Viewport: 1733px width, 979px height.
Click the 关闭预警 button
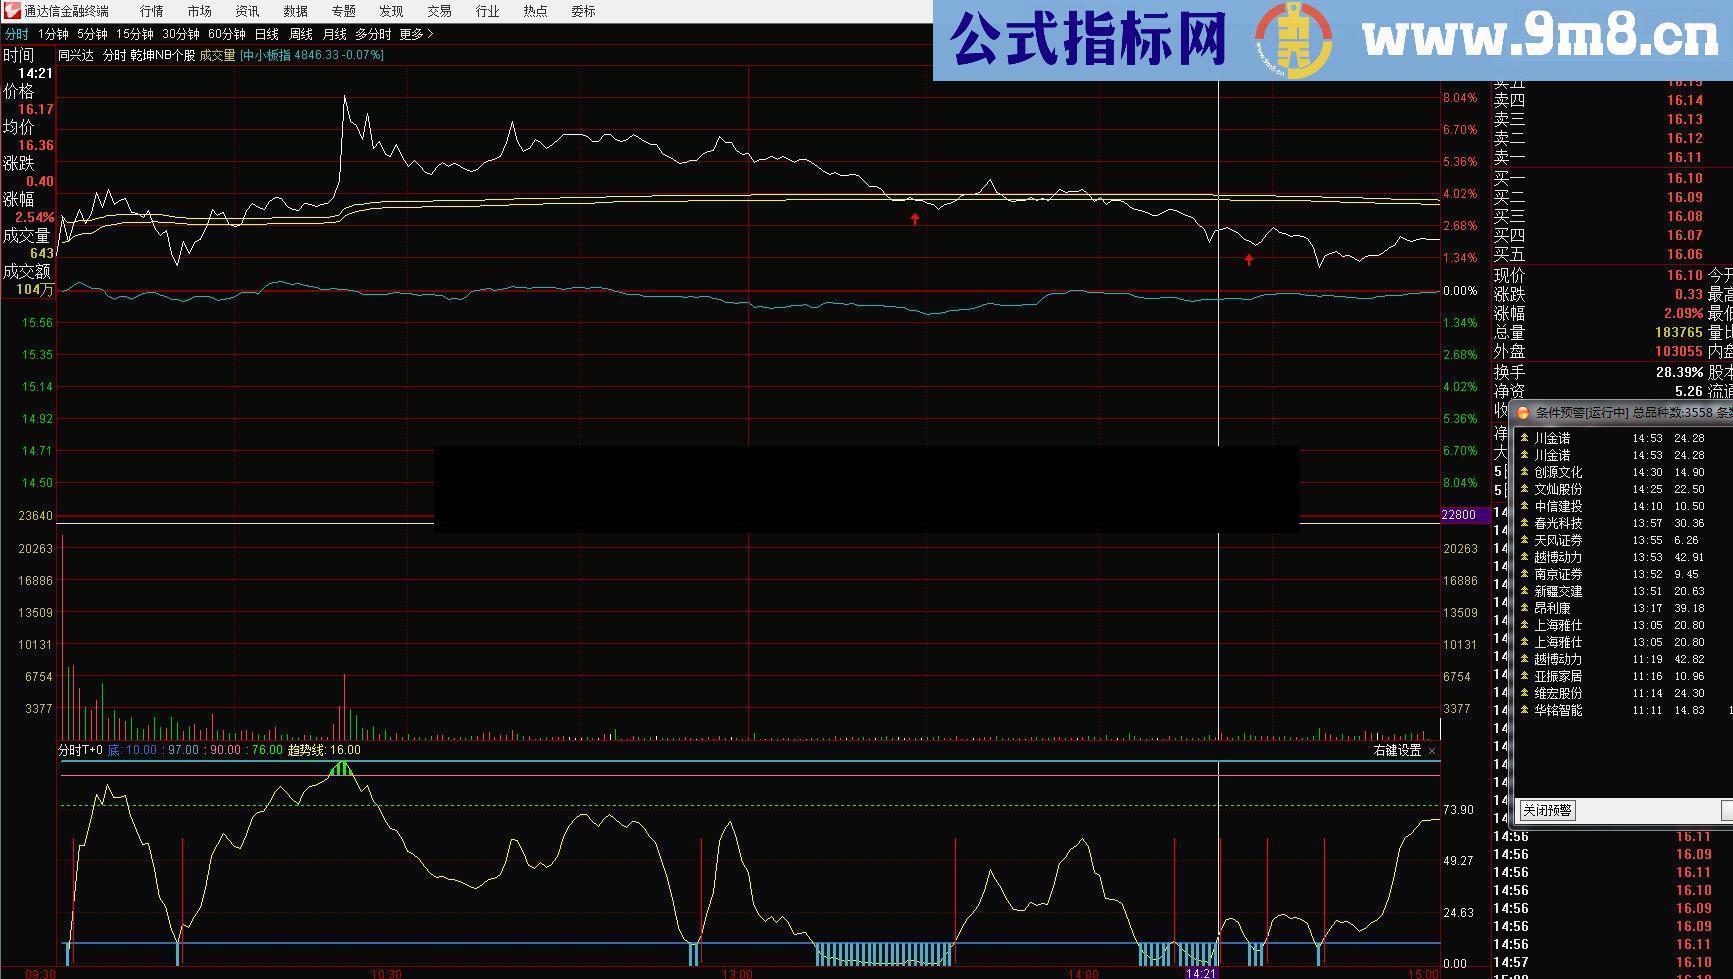1546,810
